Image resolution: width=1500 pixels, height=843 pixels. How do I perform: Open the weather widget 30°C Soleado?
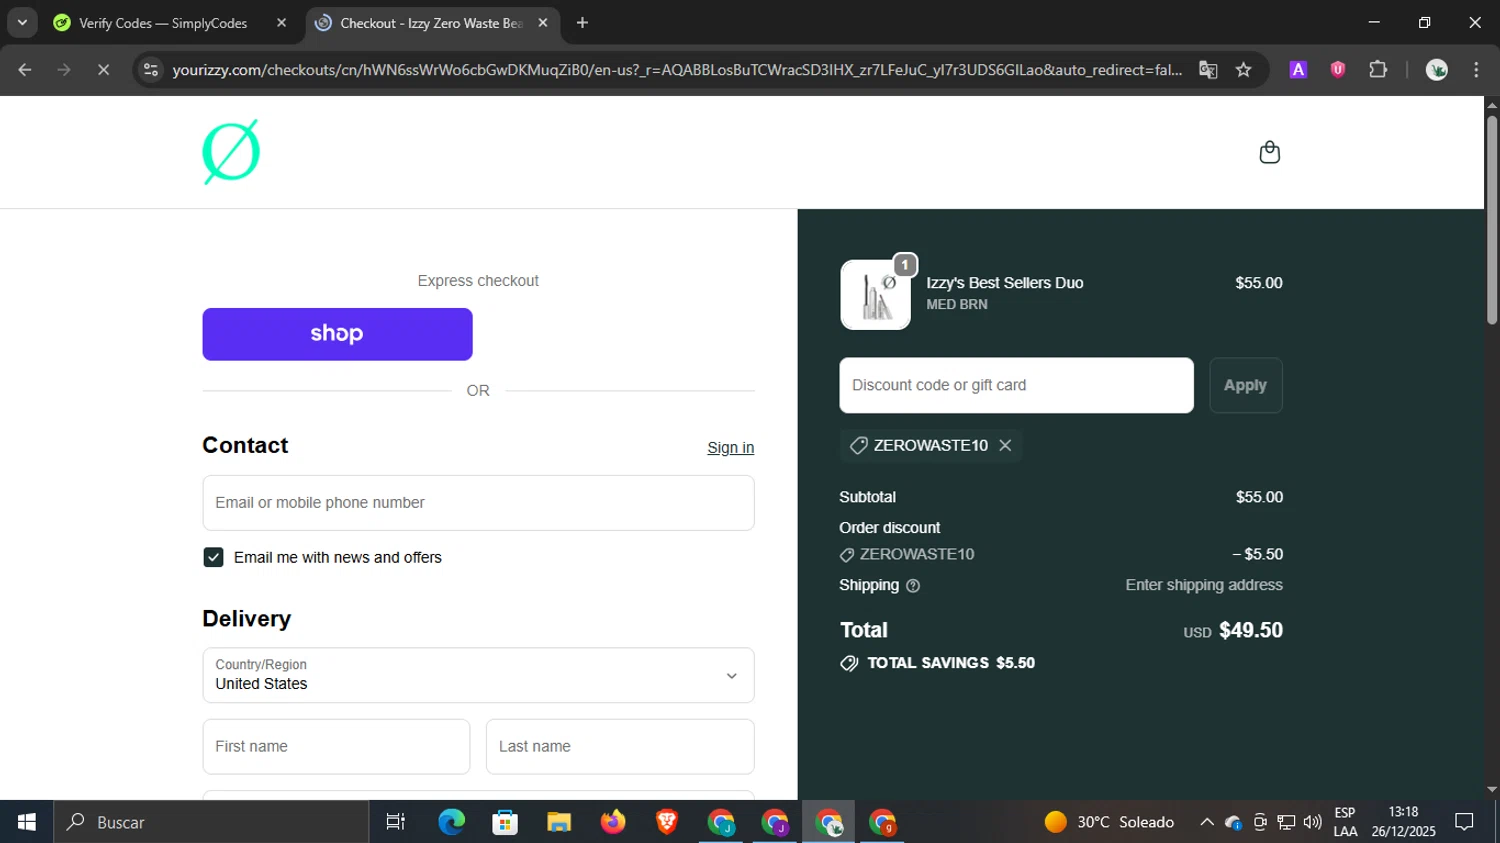[1109, 822]
